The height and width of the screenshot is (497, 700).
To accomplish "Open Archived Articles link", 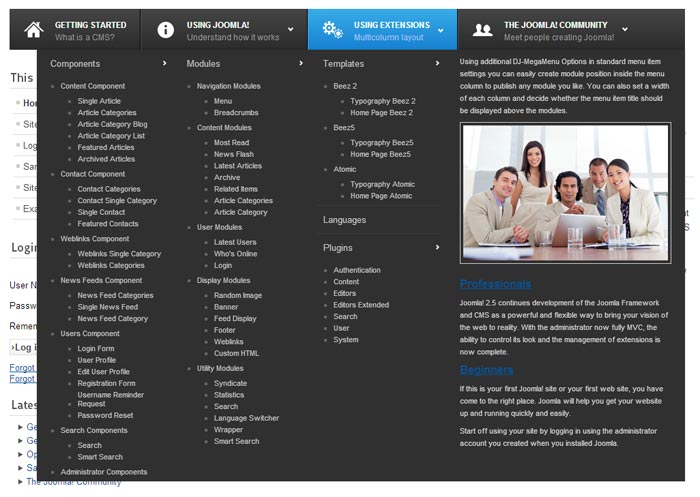I will click(x=106, y=159).
